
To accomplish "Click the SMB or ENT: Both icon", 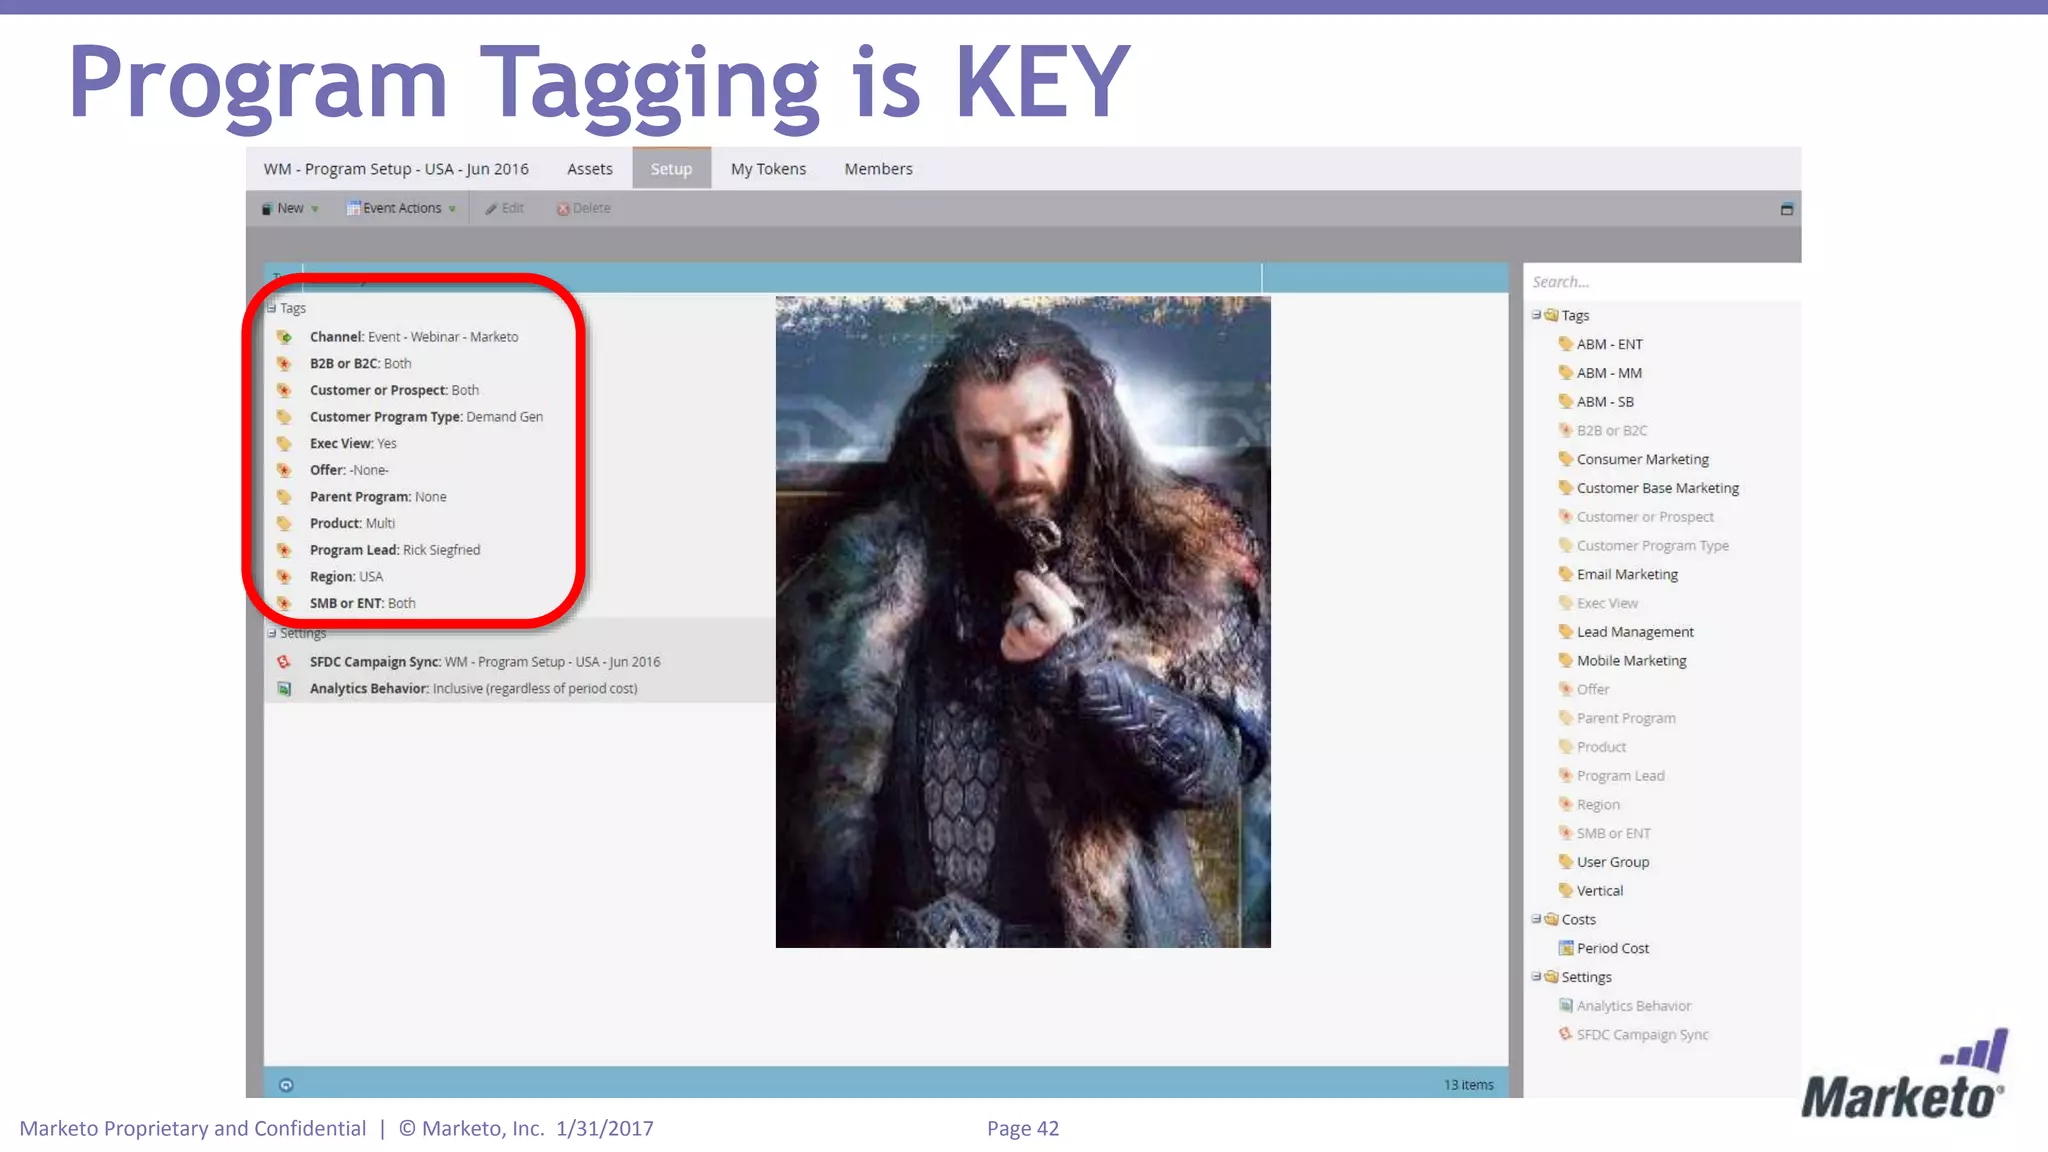I will pos(284,603).
